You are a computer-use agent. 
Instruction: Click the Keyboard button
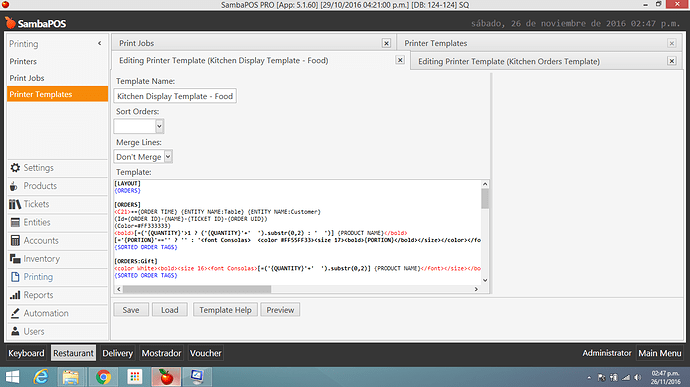(26, 353)
